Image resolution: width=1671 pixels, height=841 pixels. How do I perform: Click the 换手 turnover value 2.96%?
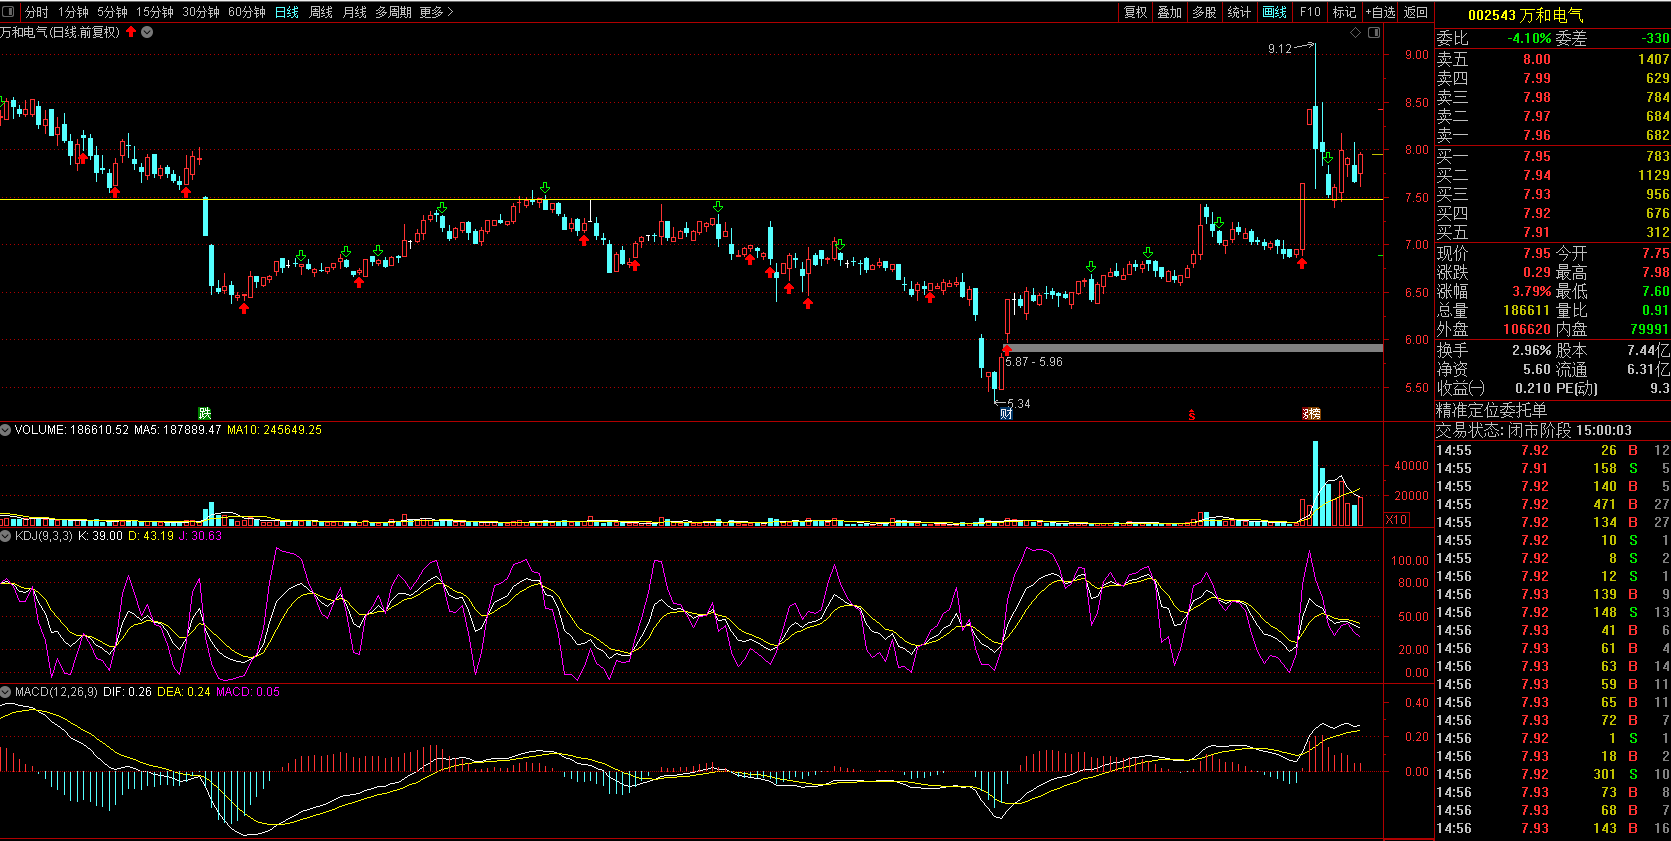pos(1531,350)
